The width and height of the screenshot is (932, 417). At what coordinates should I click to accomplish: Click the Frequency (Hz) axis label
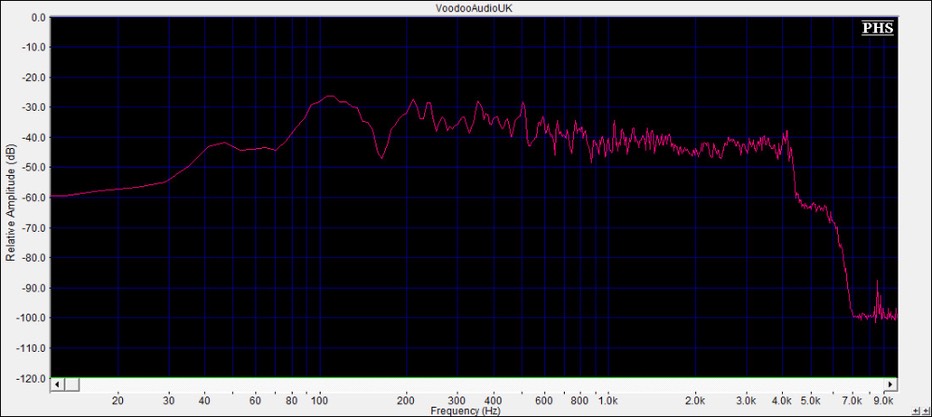pos(465,410)
